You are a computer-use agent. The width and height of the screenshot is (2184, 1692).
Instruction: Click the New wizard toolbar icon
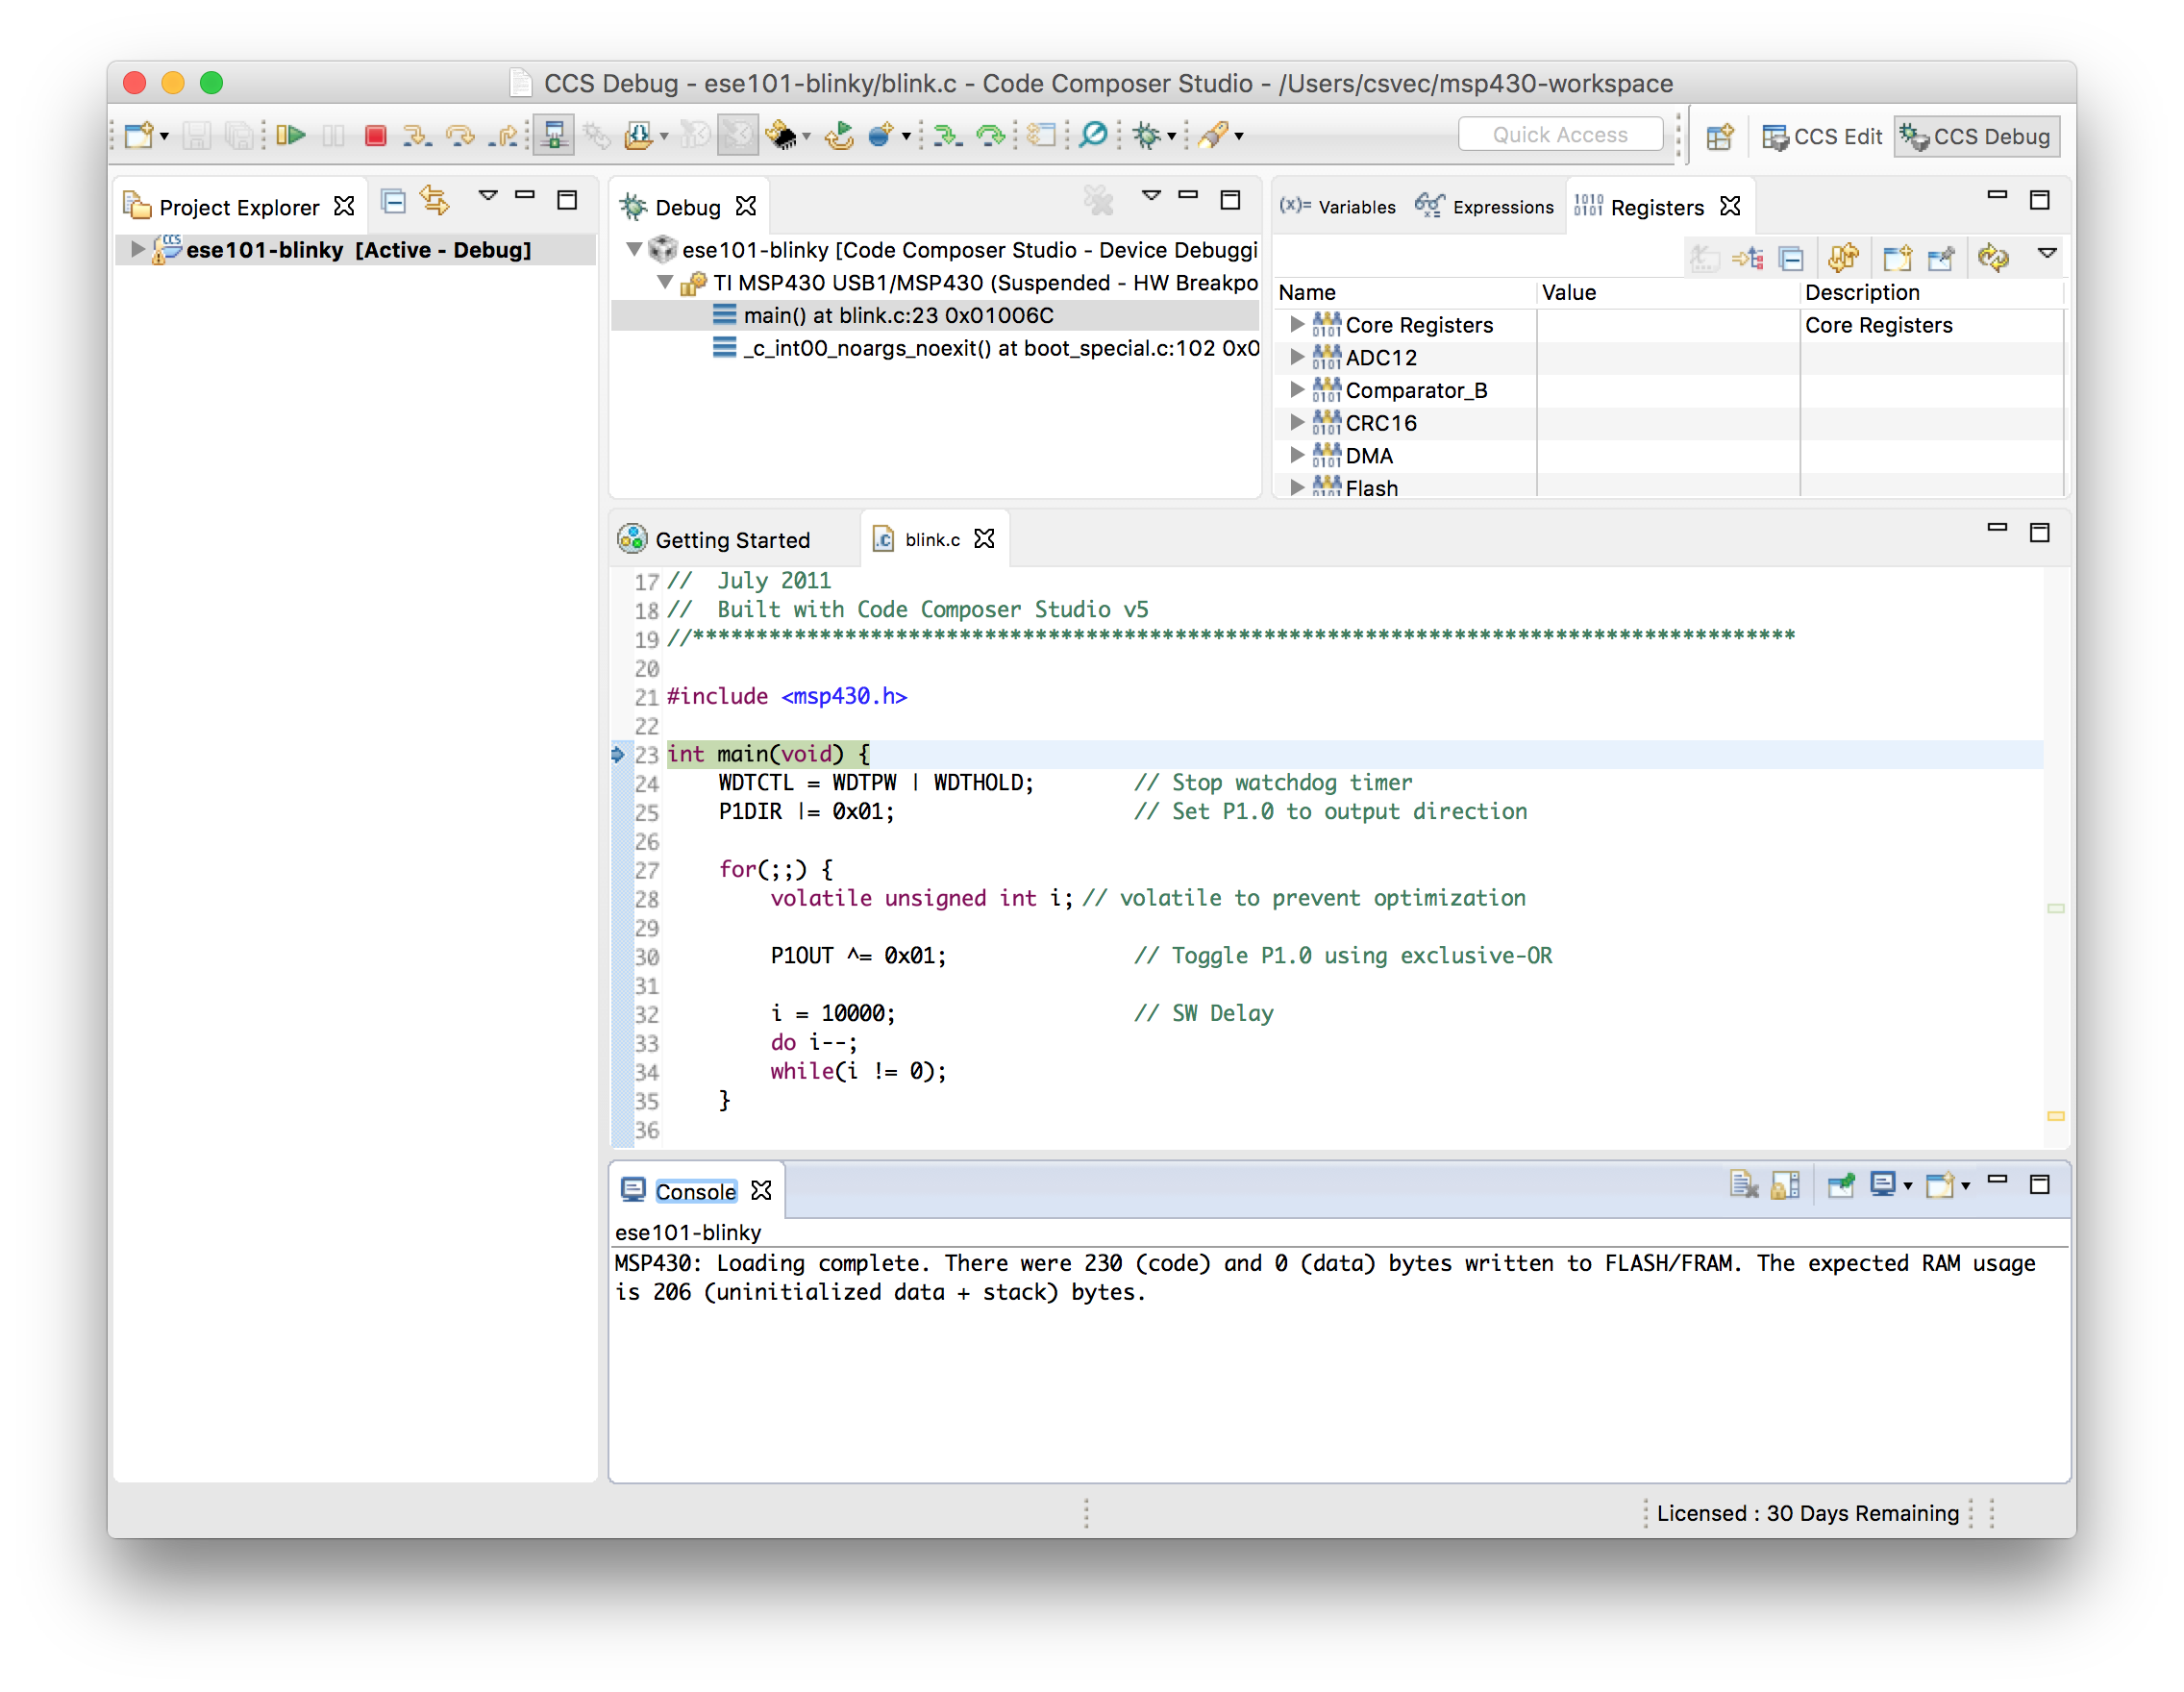pyautogui.click(x=139, y=135)
